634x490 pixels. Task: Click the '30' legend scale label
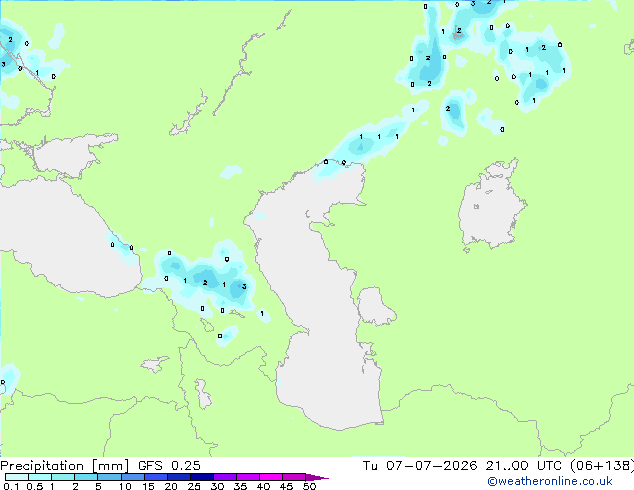coord(217,486)
